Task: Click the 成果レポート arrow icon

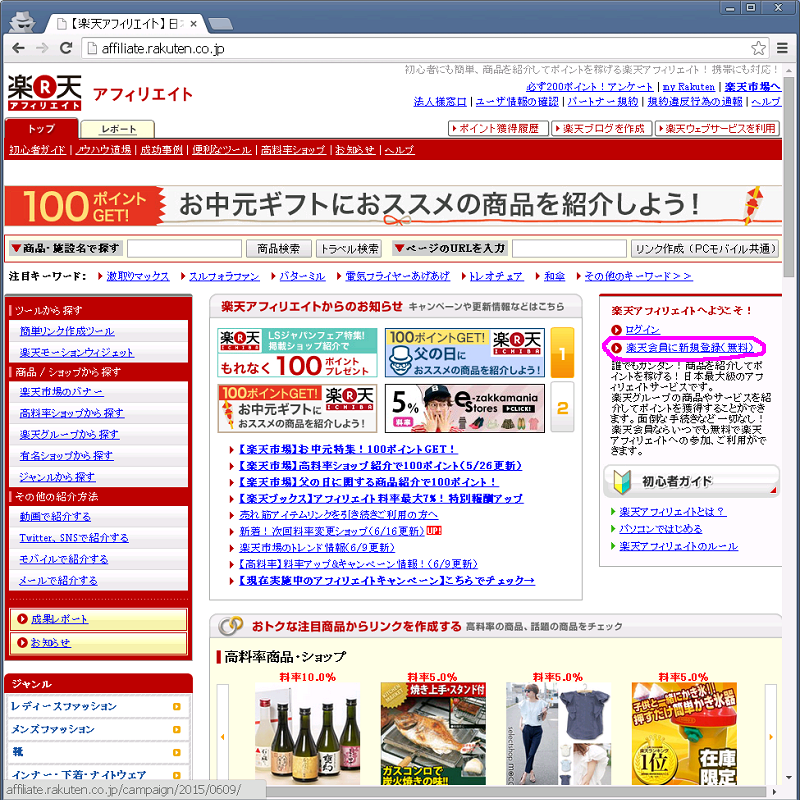Action: coord(22,619)
